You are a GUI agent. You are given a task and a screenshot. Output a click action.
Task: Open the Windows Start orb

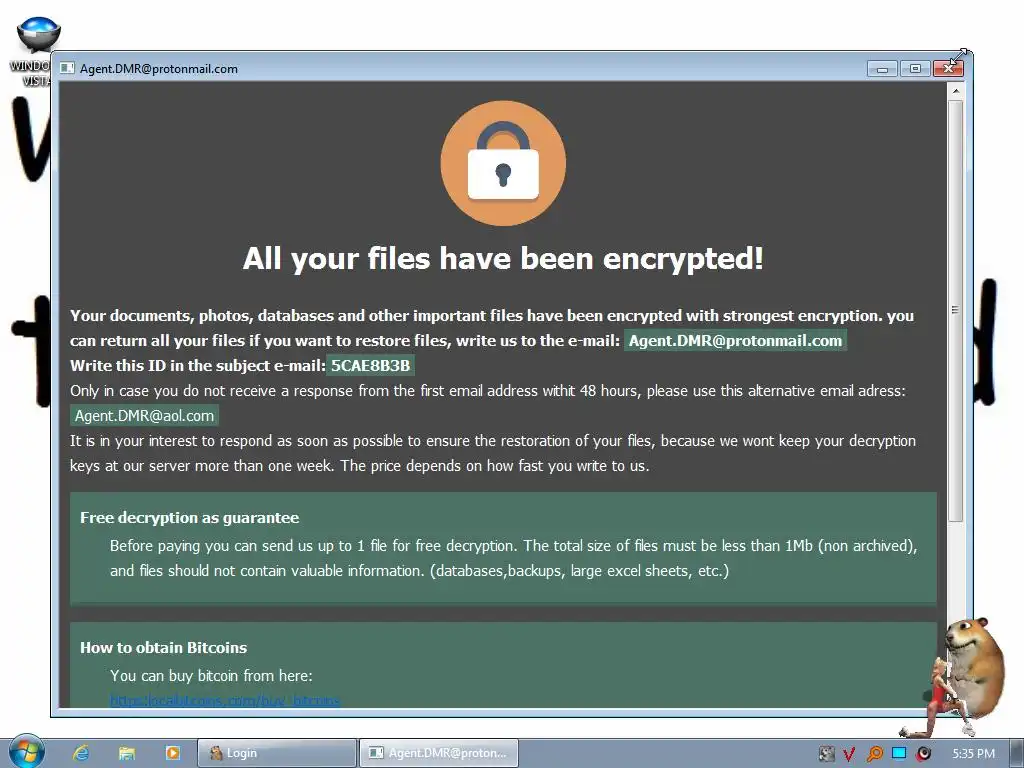(x=27, y=751)
